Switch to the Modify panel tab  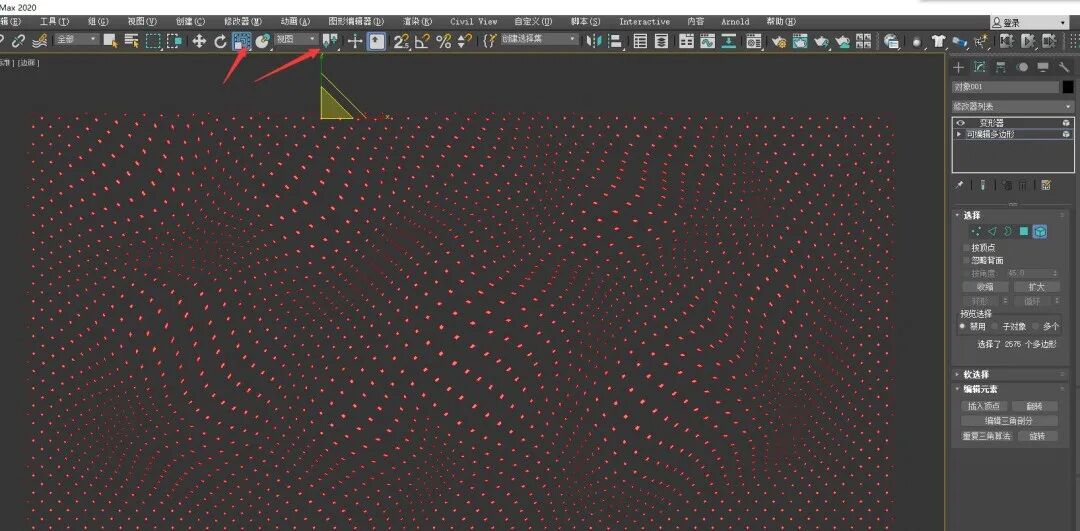point(979,67)
